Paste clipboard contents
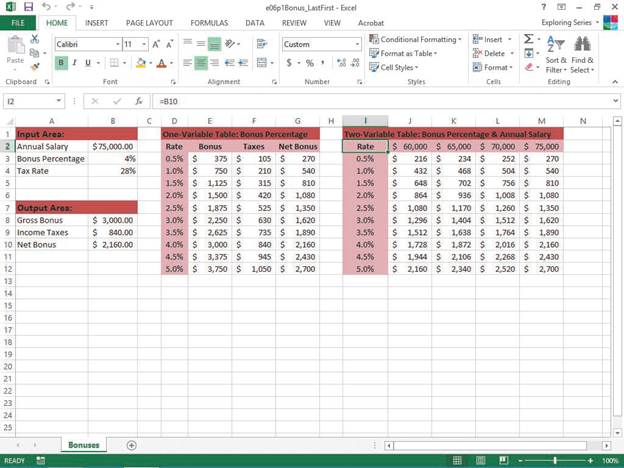 tap(15, 50)
